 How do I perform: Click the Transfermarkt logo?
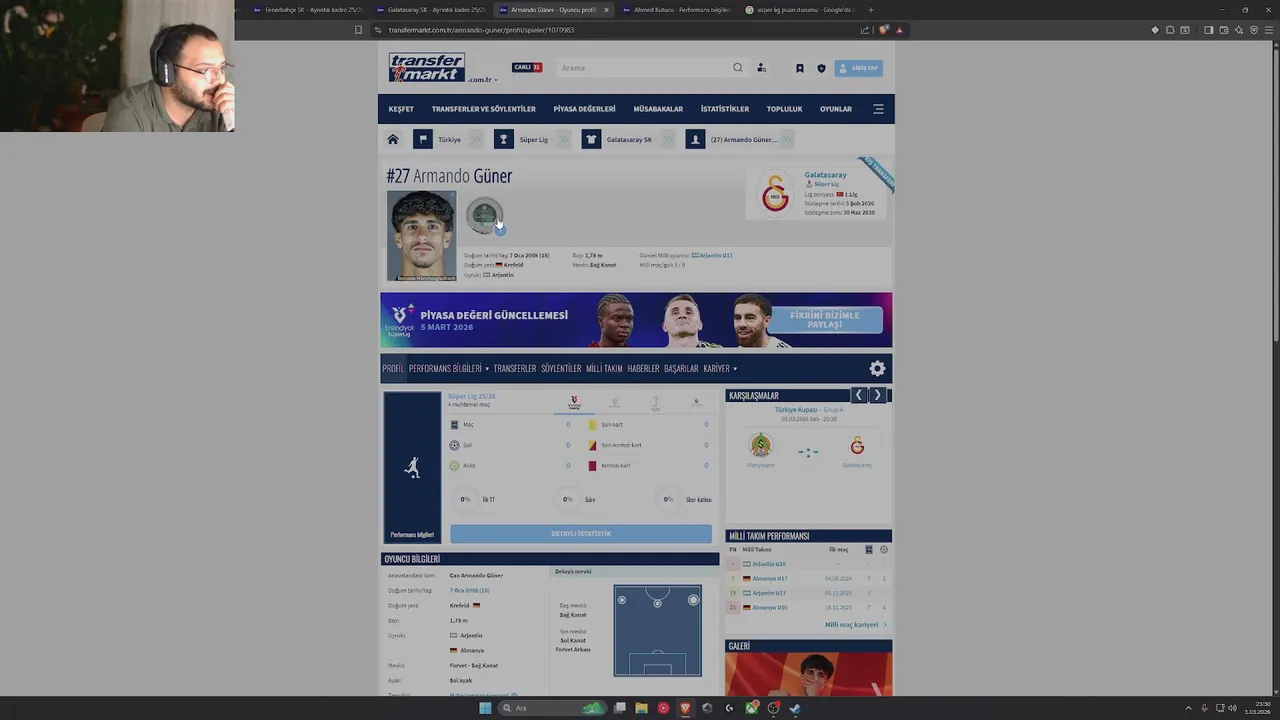point(427,67)
